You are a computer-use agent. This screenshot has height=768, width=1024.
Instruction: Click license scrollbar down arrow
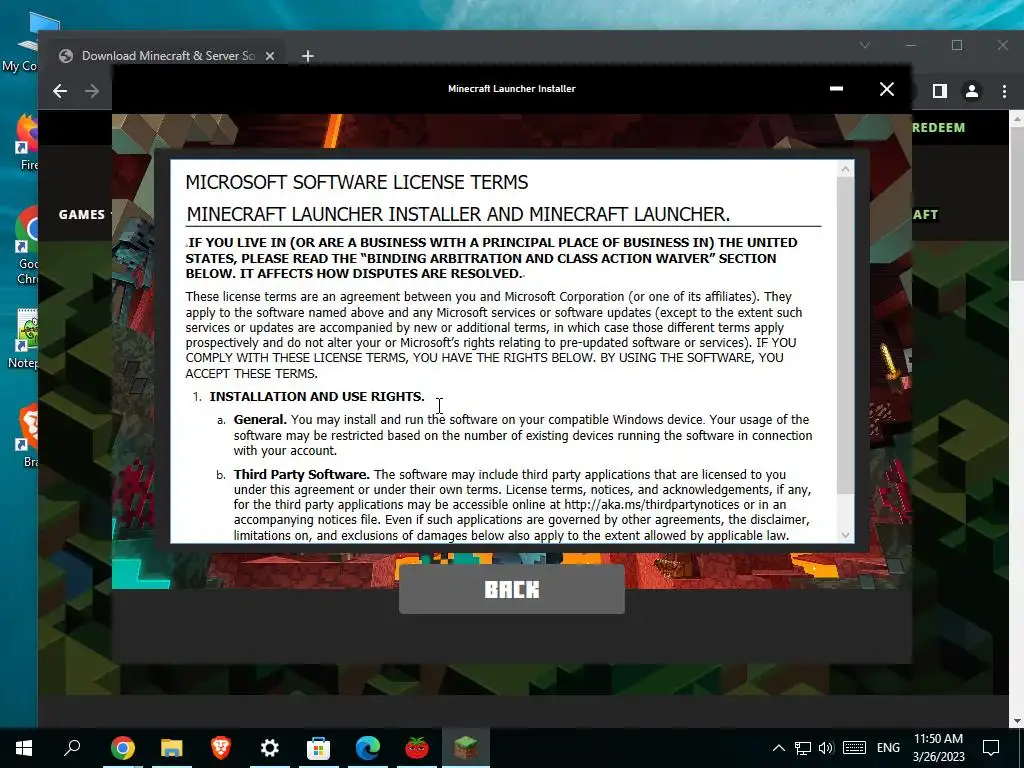(x=845, y=535)
